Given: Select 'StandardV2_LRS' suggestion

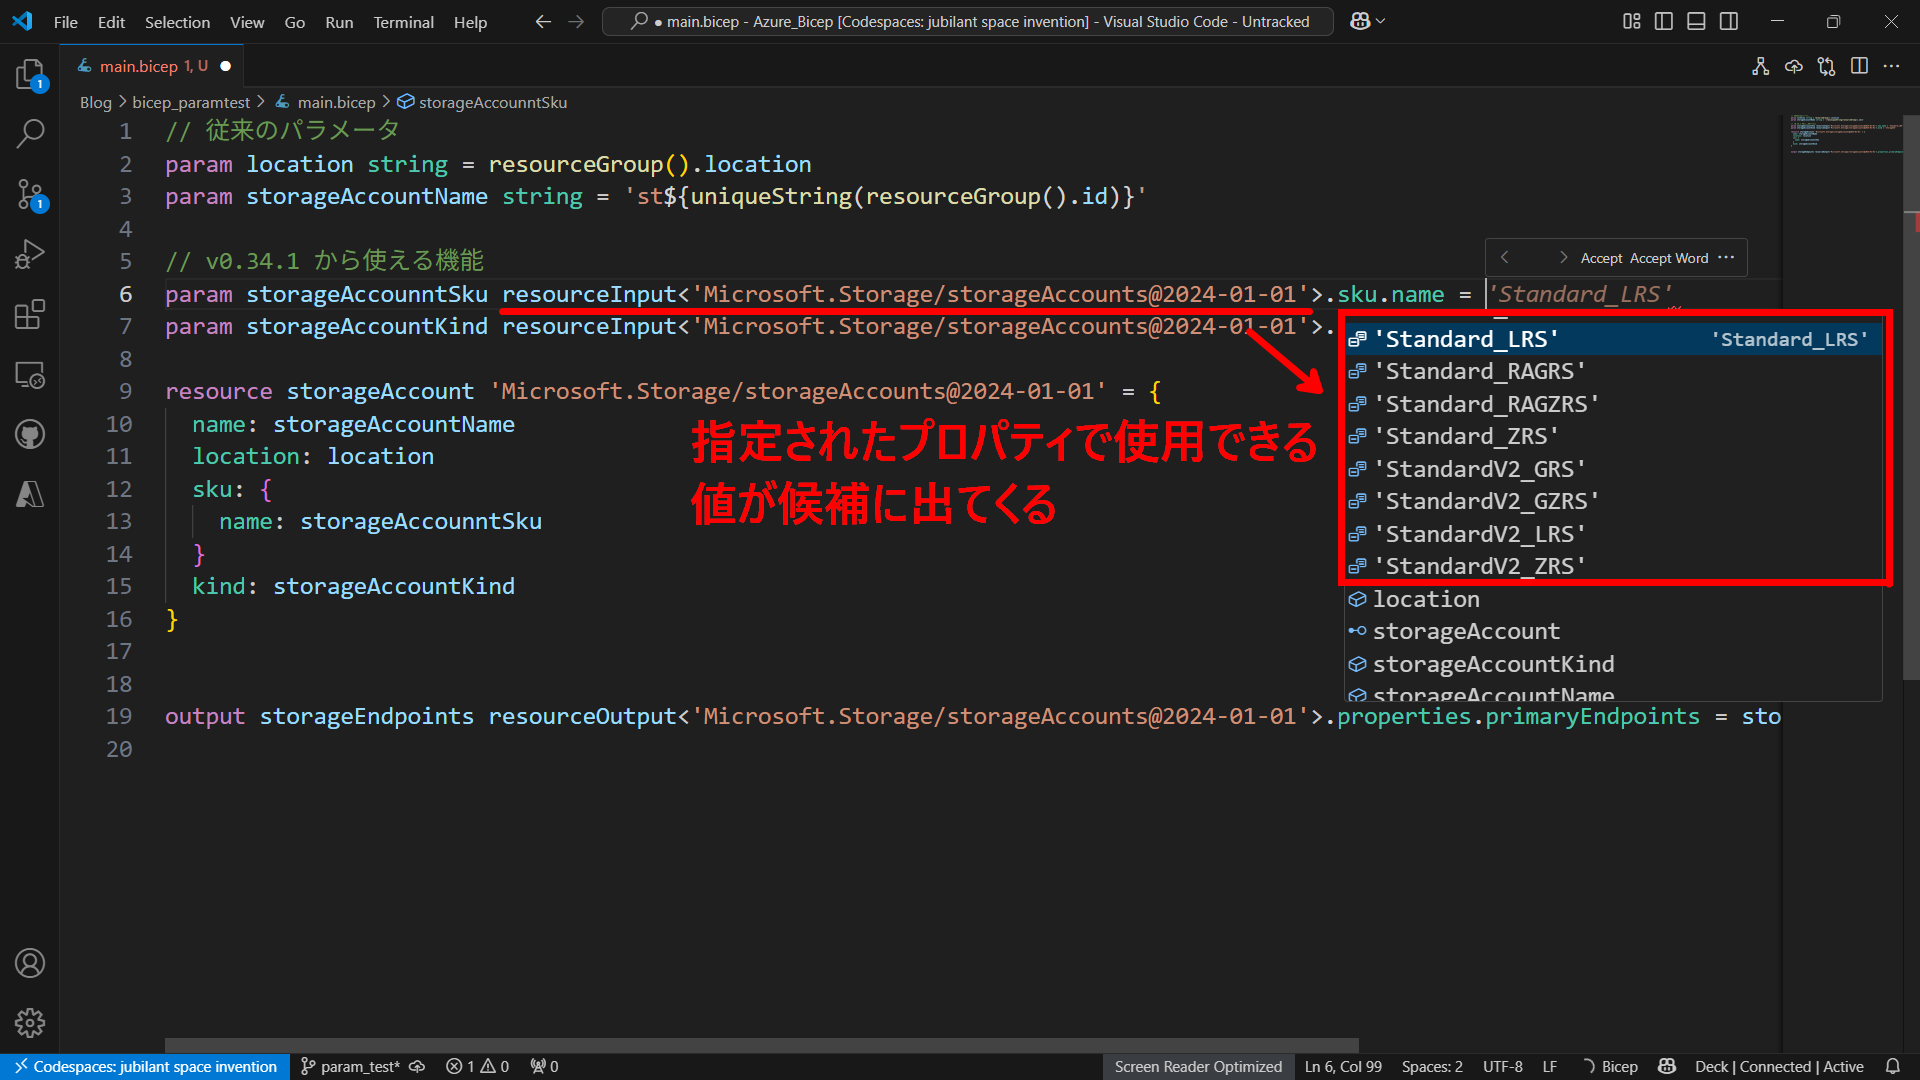Looking at the screenshot, I should pos(1613,534).
